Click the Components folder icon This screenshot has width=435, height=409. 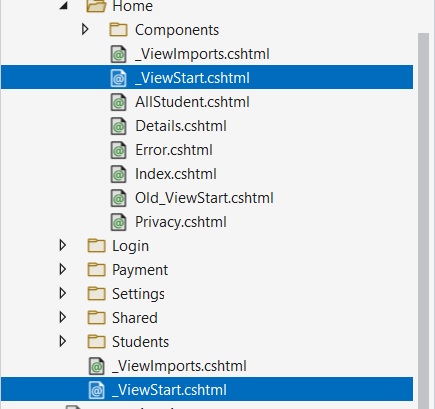tap(118, 30)
